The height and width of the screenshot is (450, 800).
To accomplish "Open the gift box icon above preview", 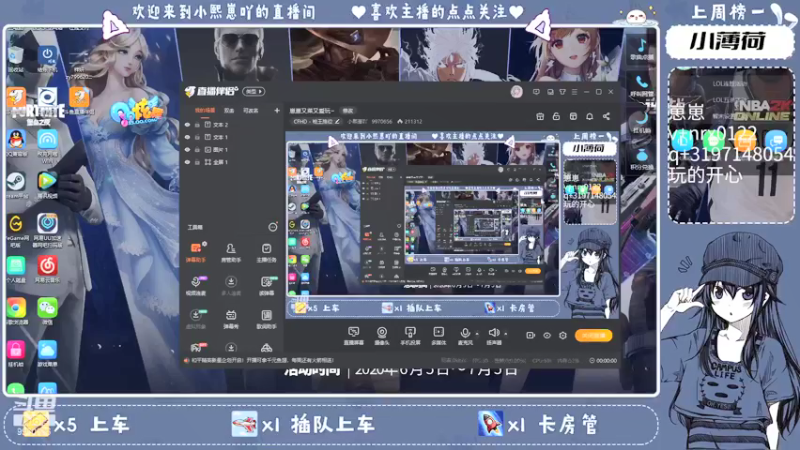I will [x=540, y=116].
